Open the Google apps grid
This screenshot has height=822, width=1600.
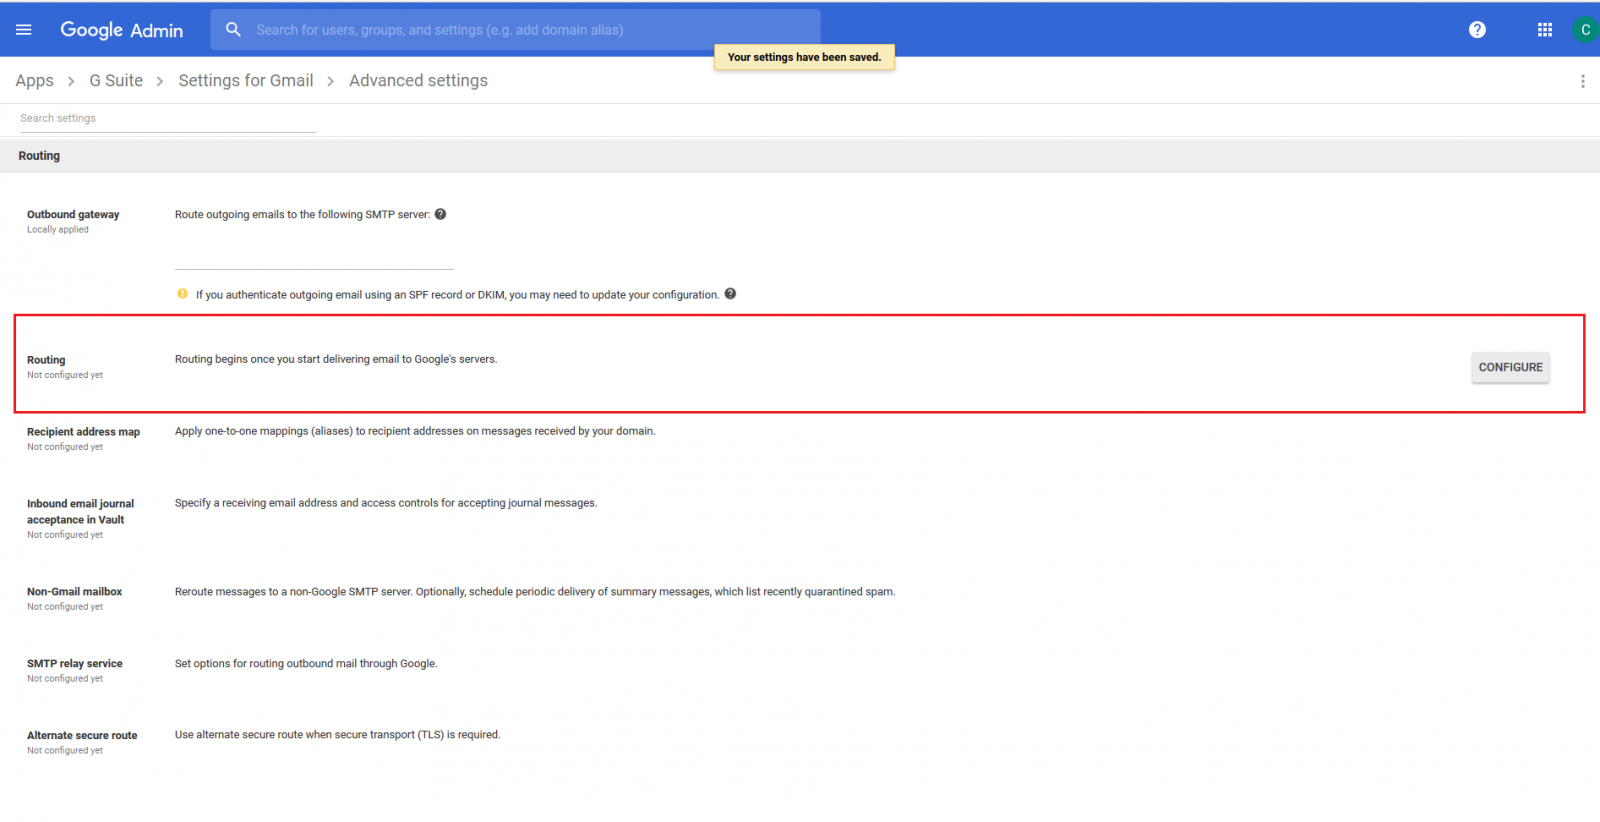(1545, 30)
